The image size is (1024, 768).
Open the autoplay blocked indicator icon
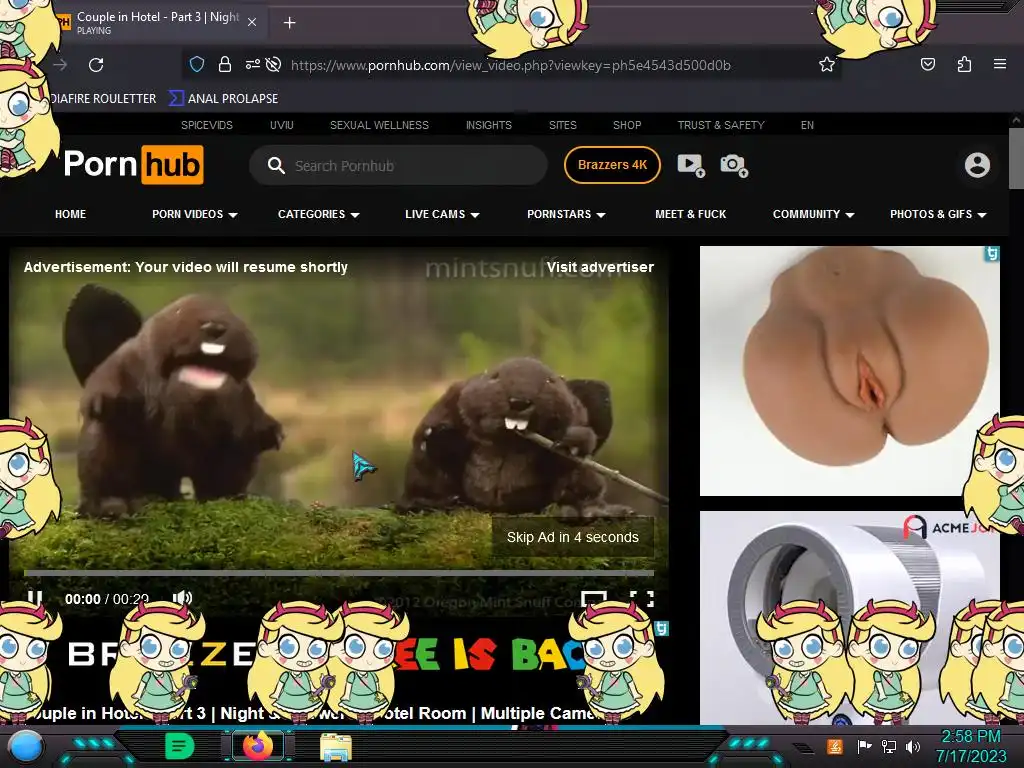pyautogui.click(x=274, y=64)
